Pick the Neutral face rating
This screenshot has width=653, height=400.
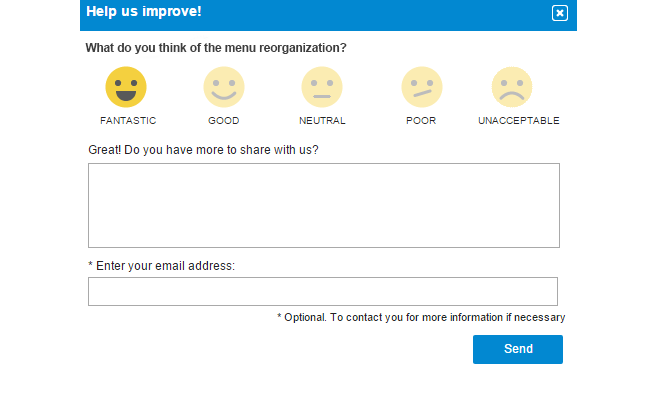[322, 87]
